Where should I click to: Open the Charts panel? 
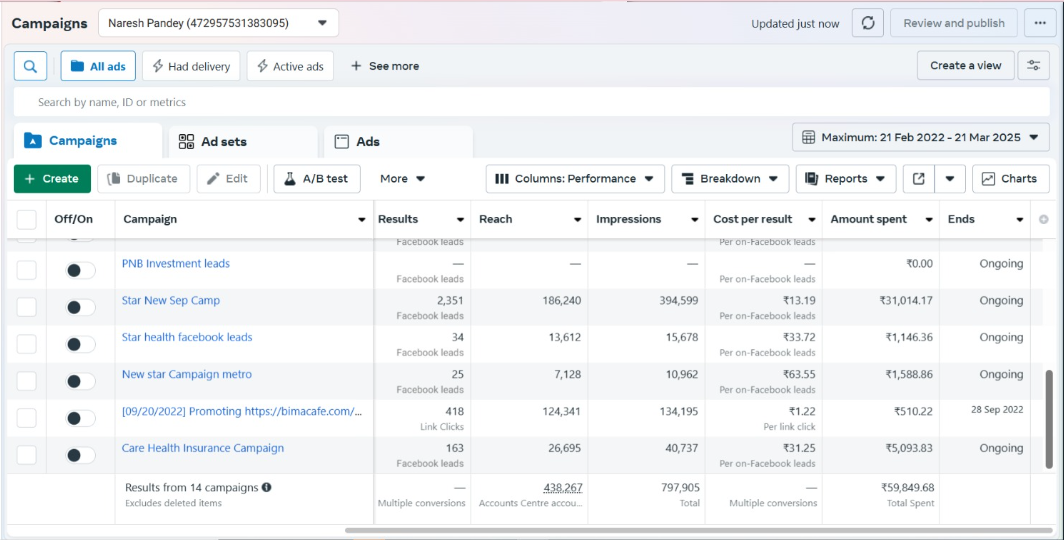1010,179
